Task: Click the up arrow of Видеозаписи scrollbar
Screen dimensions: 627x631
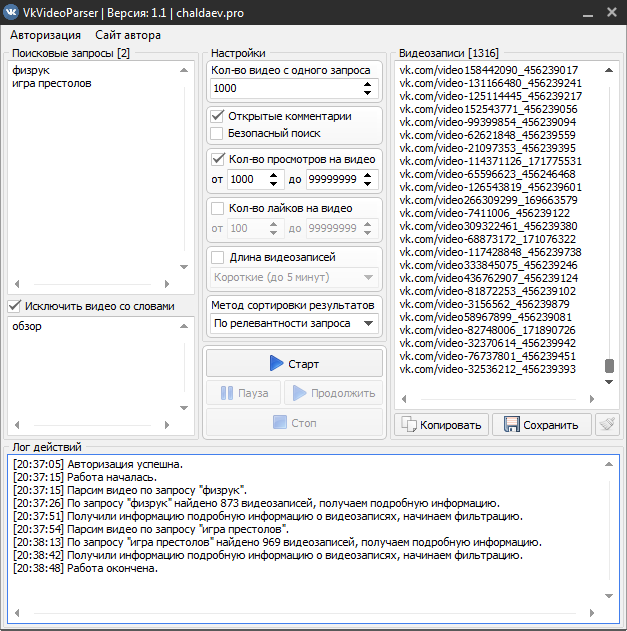Action: (609, 70)
